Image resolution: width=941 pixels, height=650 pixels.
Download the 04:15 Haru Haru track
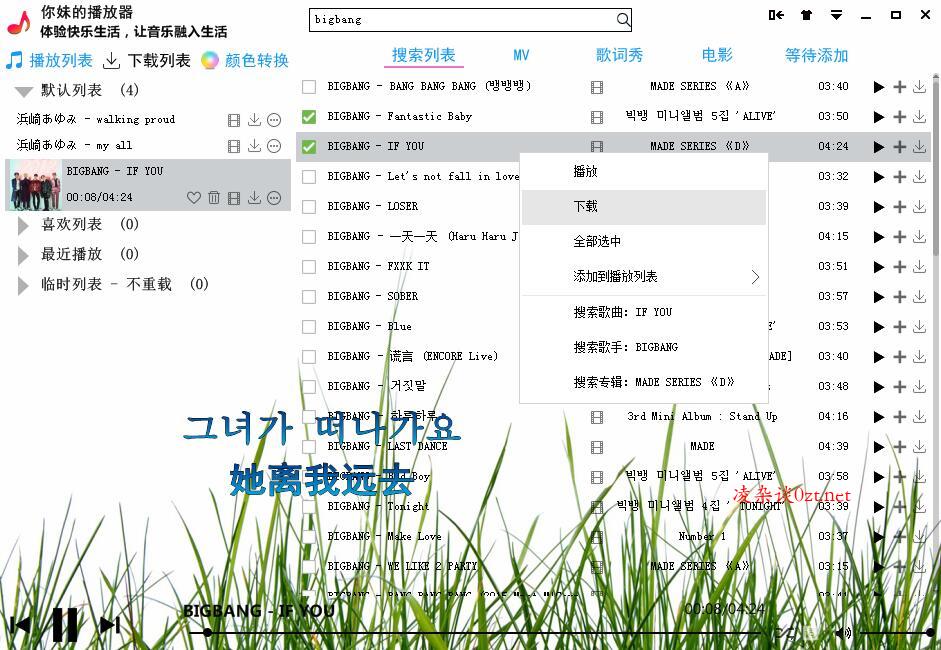click(x=919, y=237)
